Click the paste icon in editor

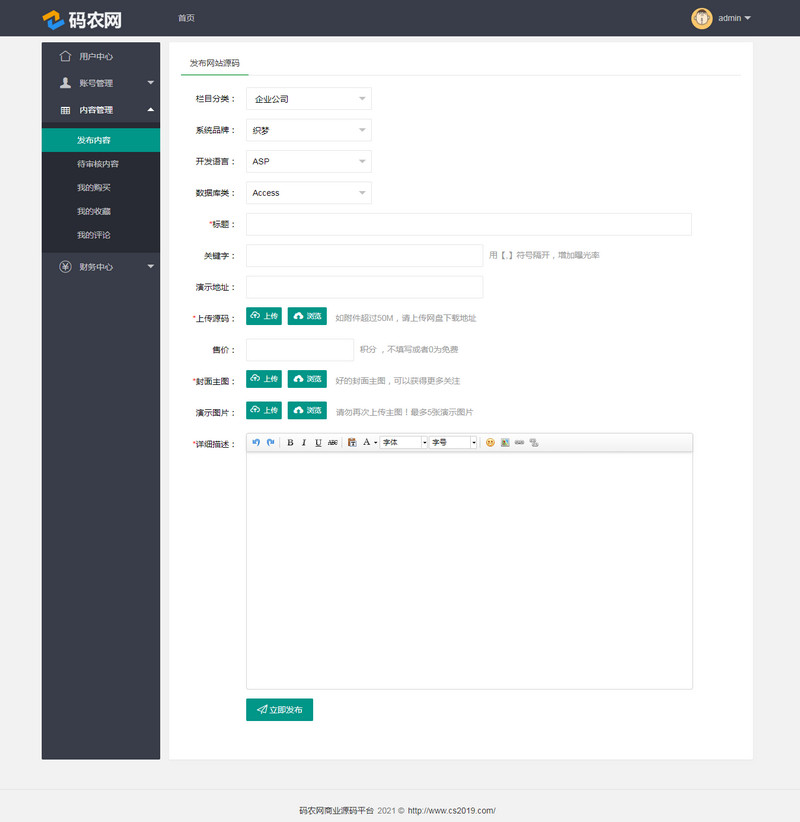pyautogui.click(x=352, y=442)
